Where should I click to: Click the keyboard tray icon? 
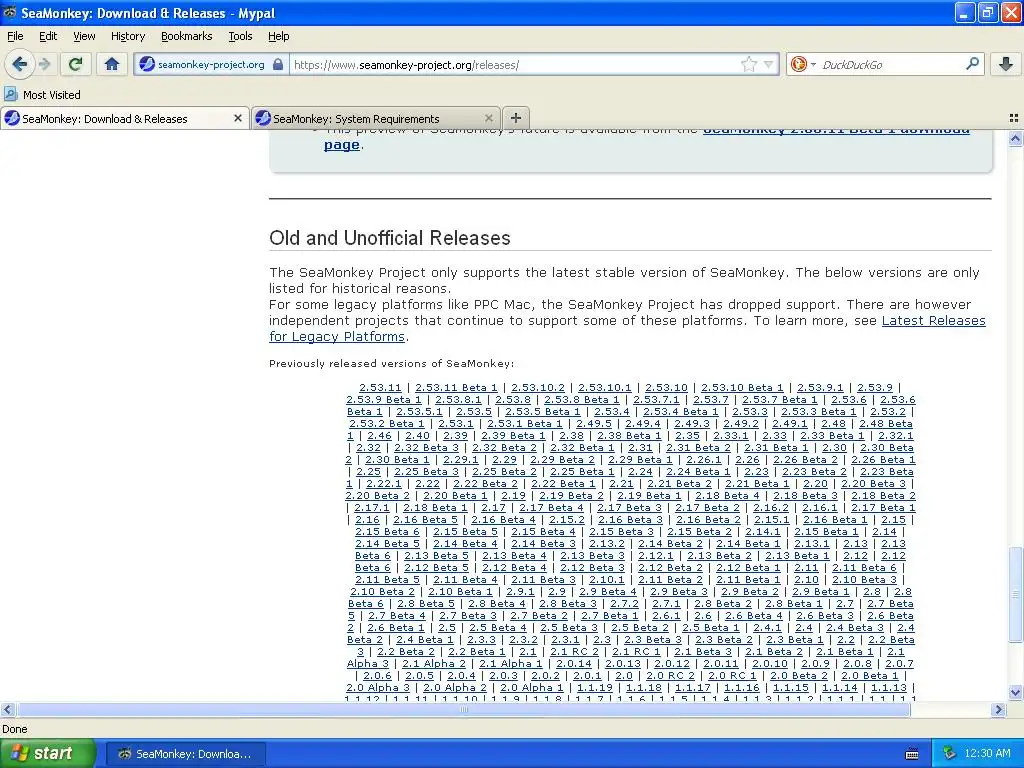pyautogui.click(x=912, y=754)
